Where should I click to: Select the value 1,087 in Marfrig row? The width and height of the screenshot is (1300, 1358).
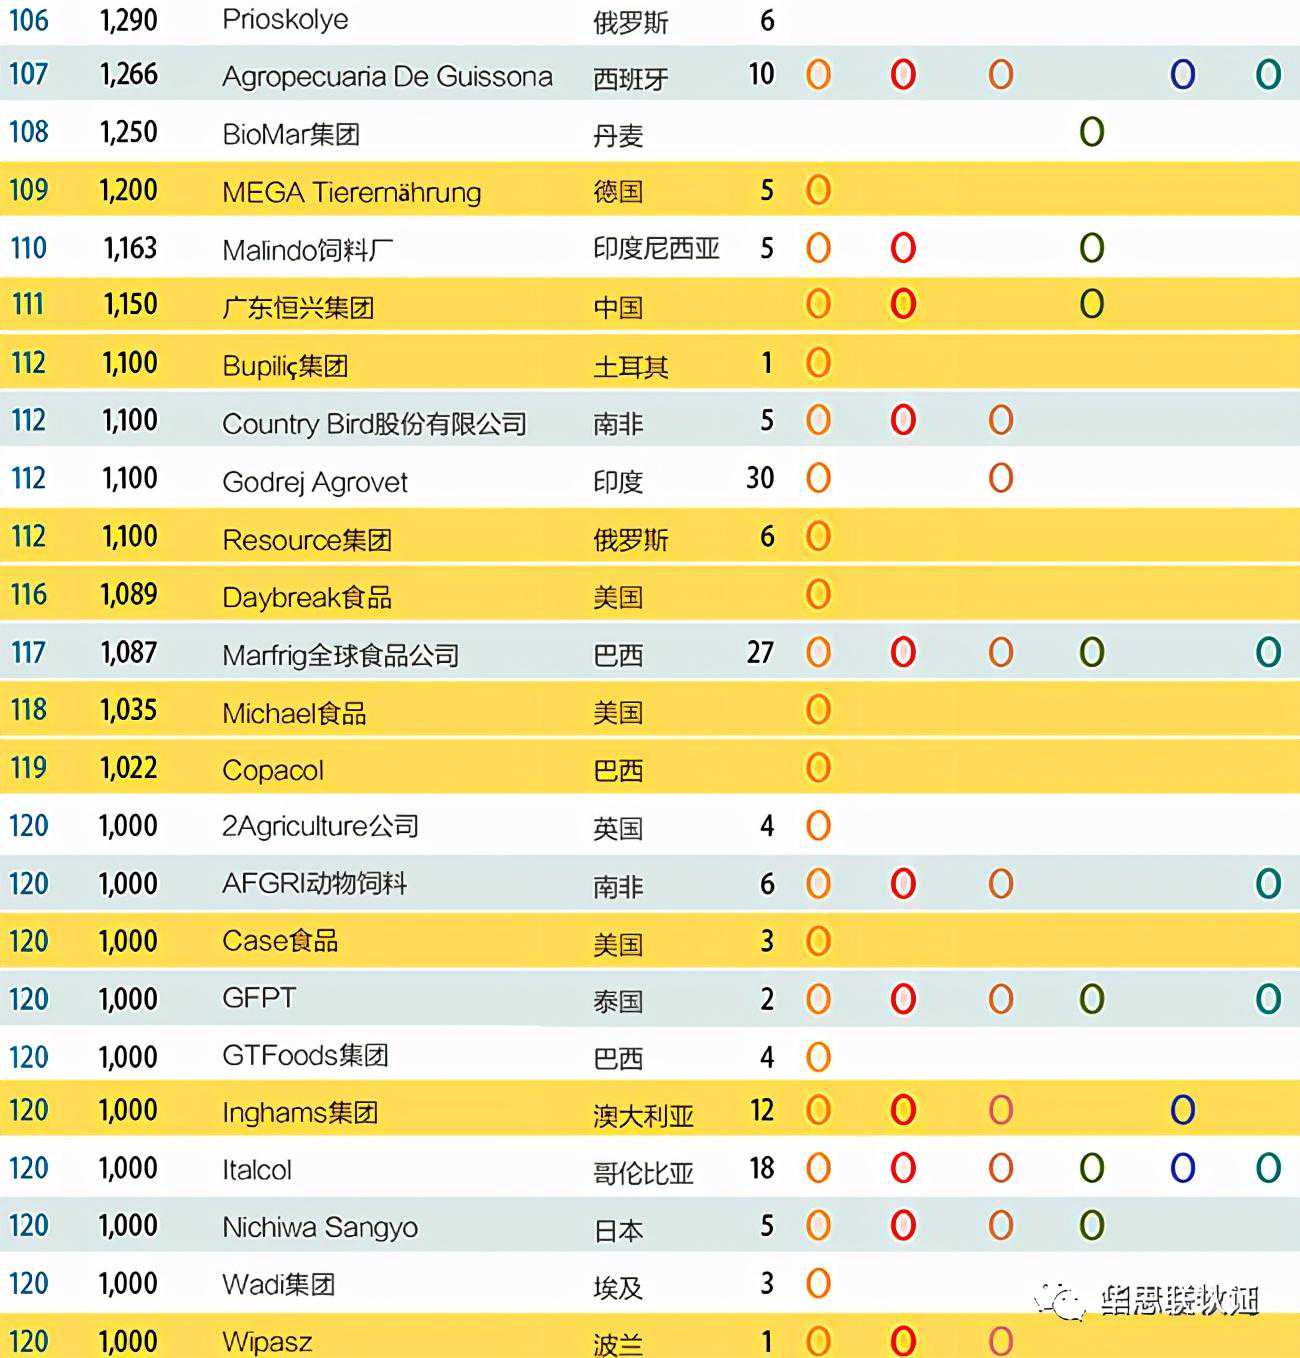coord(129,653)
